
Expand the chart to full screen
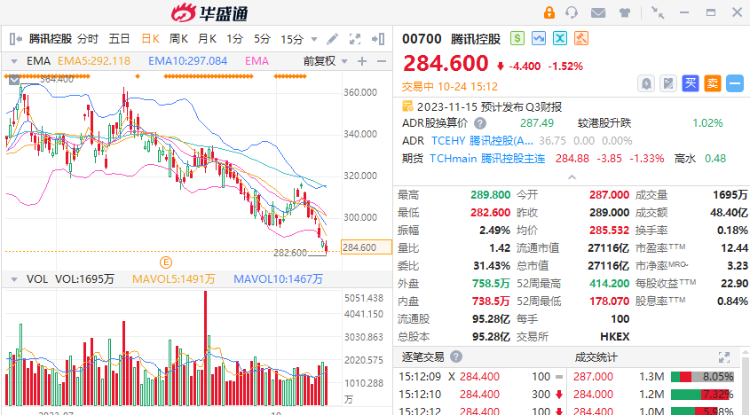(355, 39)
